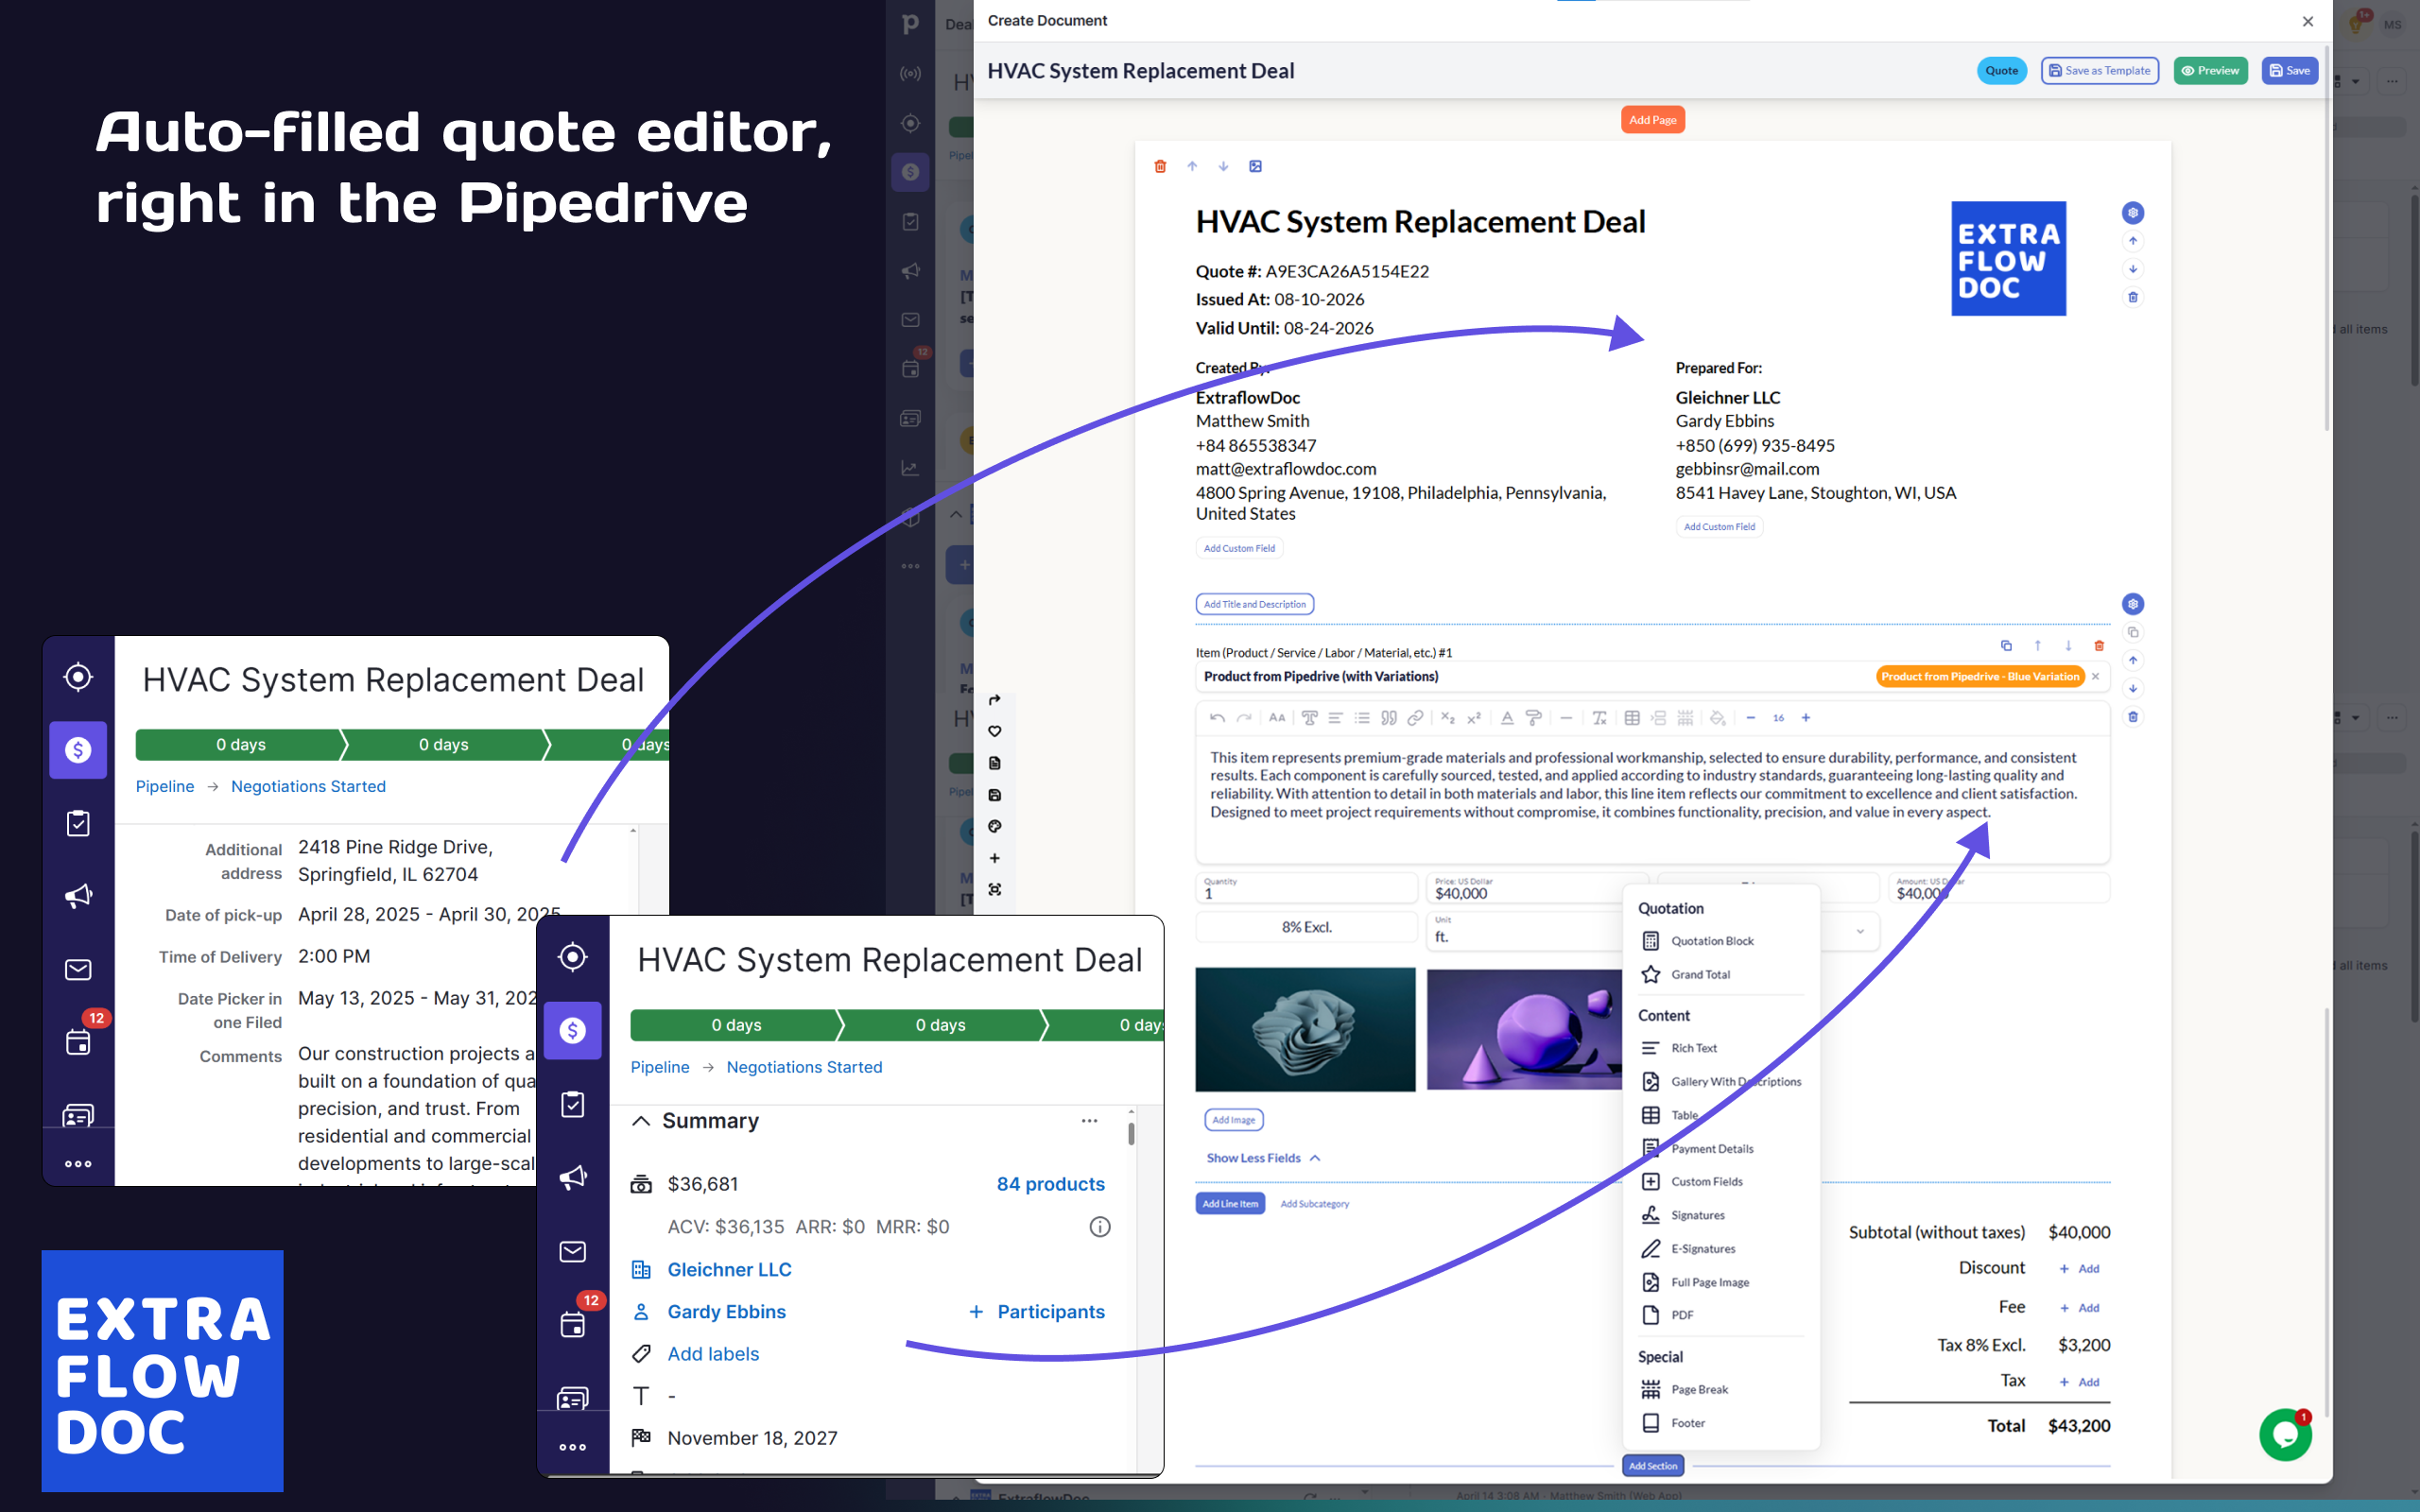Choose Custom Fields from the section menu

pyautogui.click(x=1706, y=1181)
